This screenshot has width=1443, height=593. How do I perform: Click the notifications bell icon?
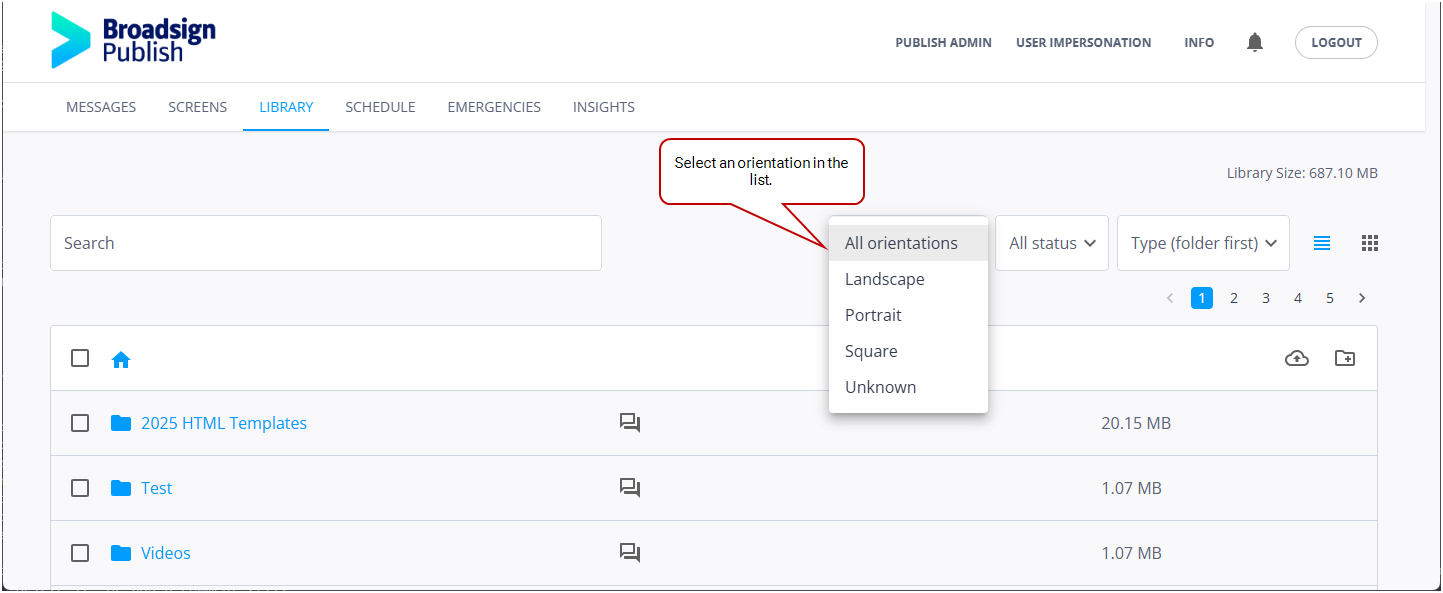[x=1254, y=42]
